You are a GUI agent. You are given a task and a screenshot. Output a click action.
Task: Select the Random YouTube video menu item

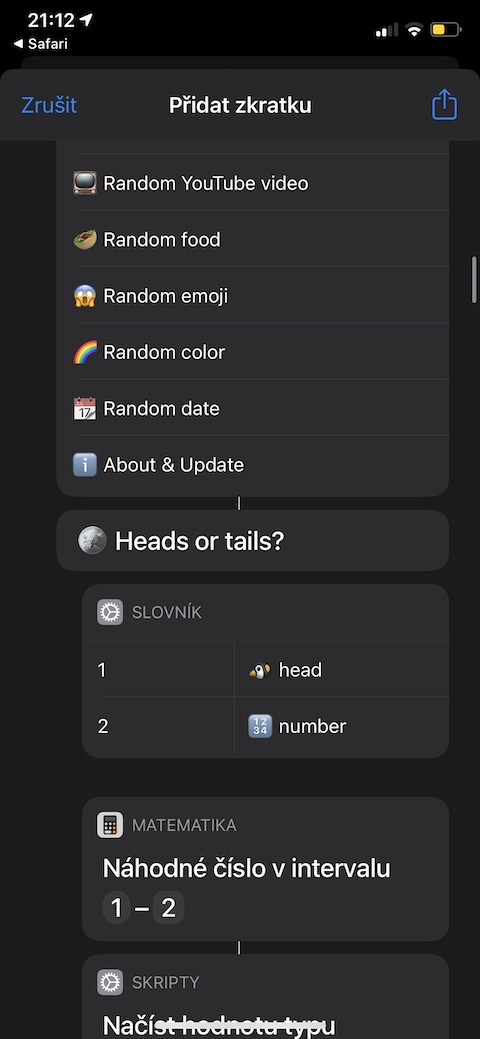click(253, 183)
